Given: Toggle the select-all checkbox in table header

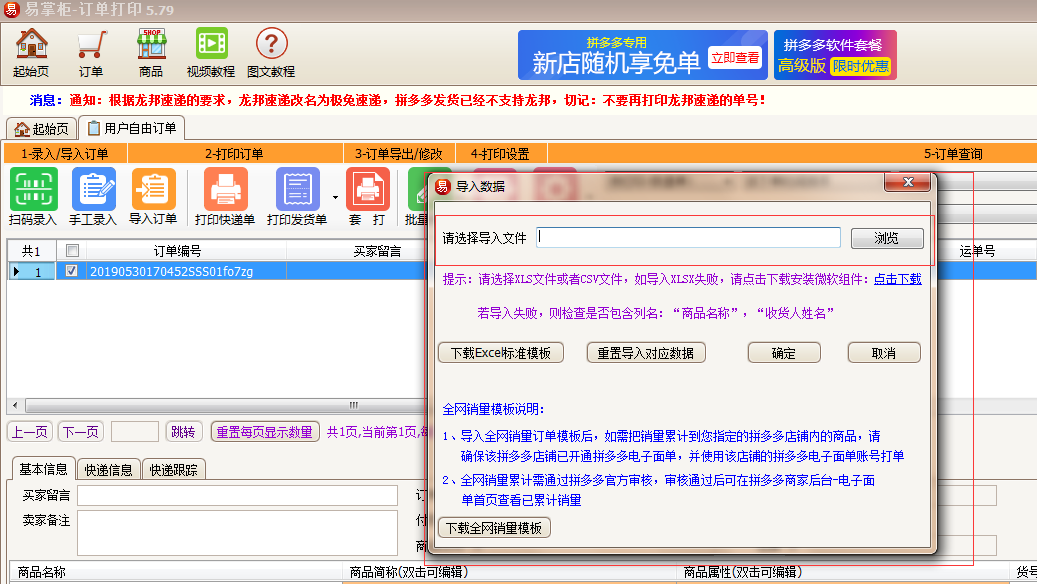Looking at the screenshot, I should pos(72,250).
